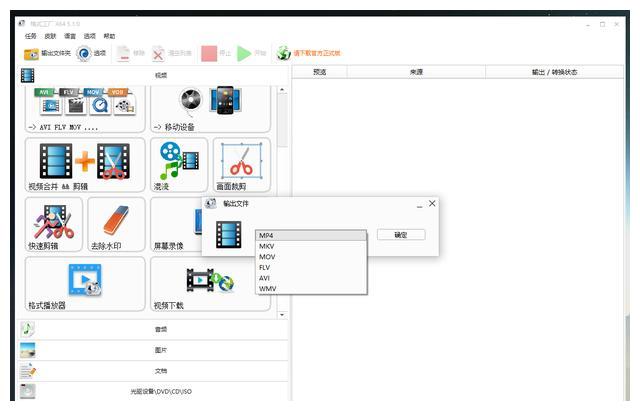Click the video panel scrollbar thumb

pos(282,121)
